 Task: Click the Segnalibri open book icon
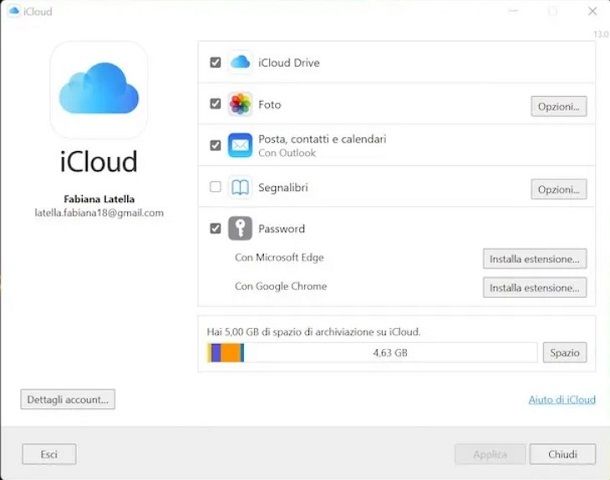[x=240, y=187]
